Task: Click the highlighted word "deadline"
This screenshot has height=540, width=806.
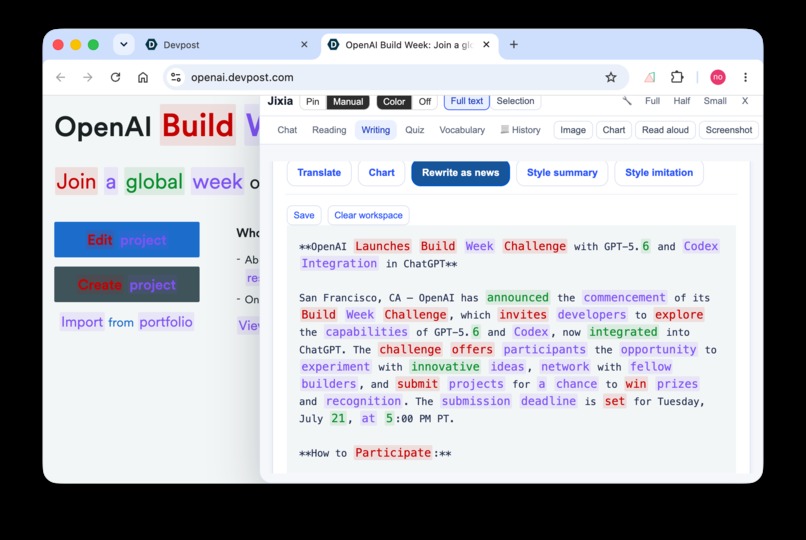Action: (x=548, y=401)
